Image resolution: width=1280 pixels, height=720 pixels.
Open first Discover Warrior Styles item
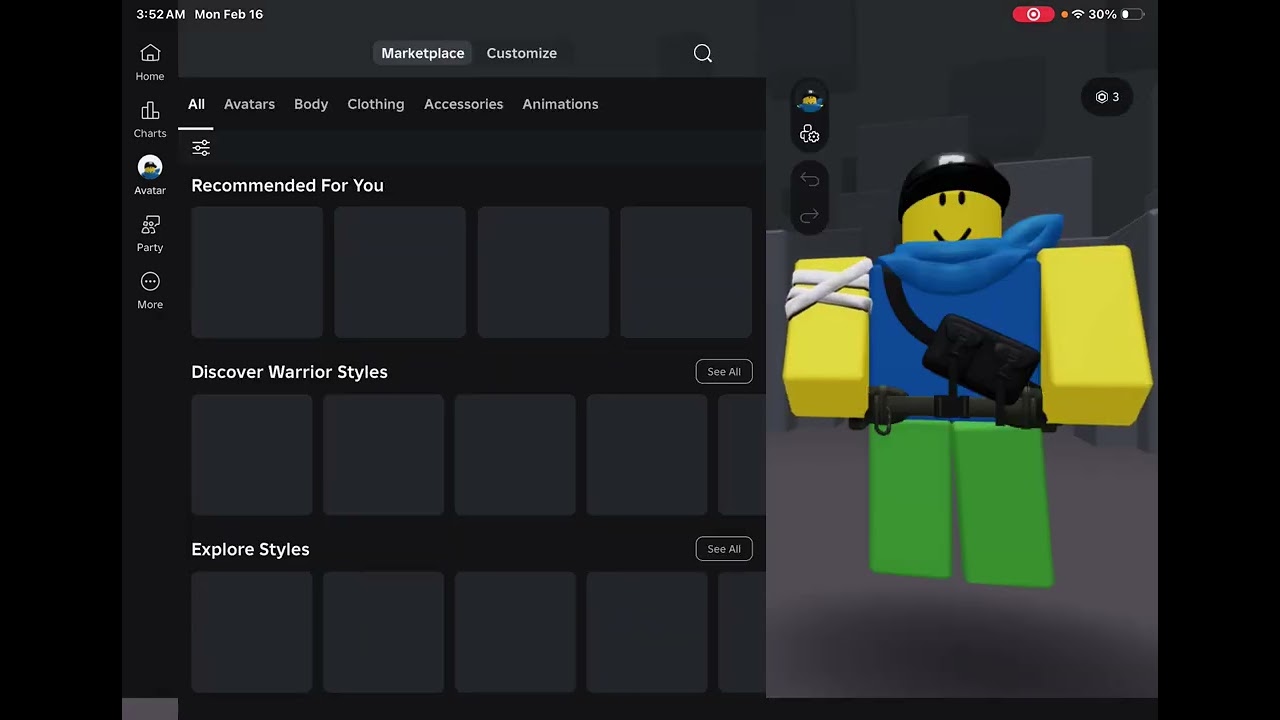pos(252,455)
